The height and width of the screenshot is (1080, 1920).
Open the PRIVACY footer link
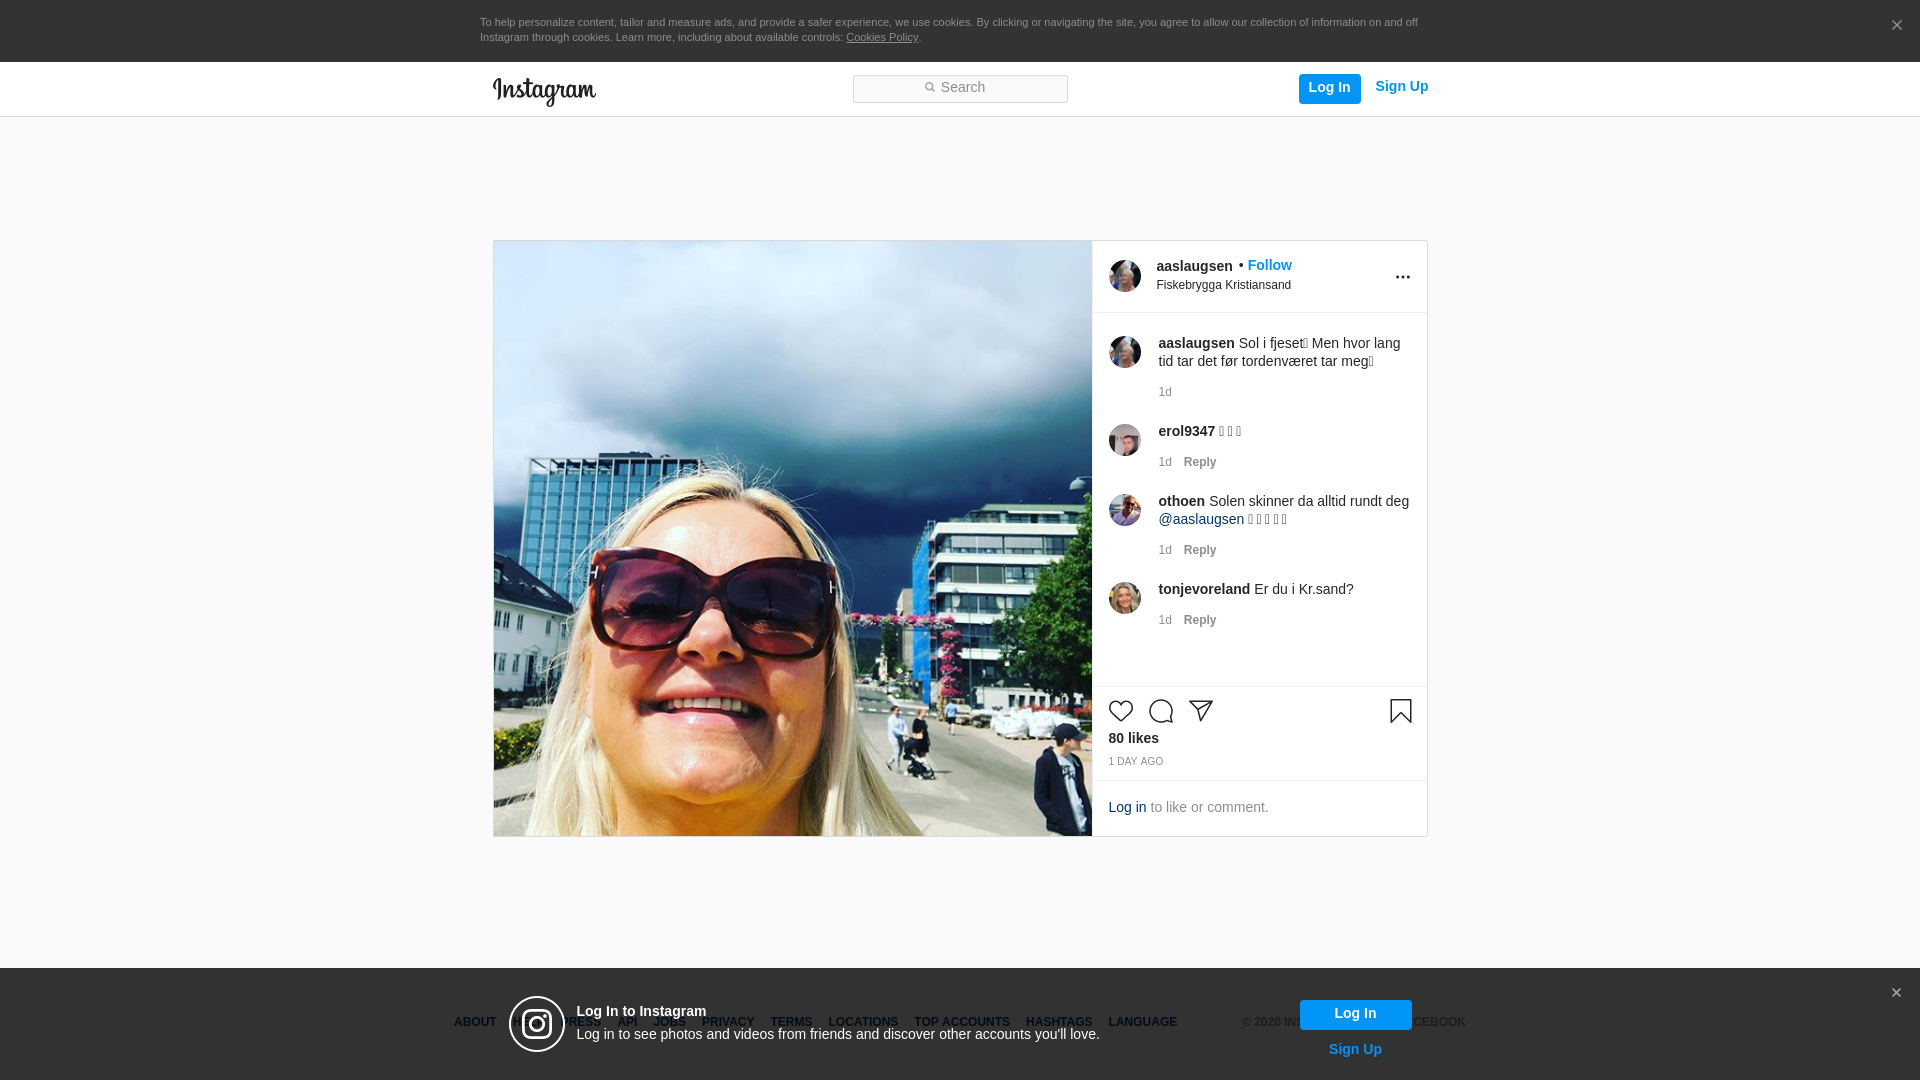727,1022
